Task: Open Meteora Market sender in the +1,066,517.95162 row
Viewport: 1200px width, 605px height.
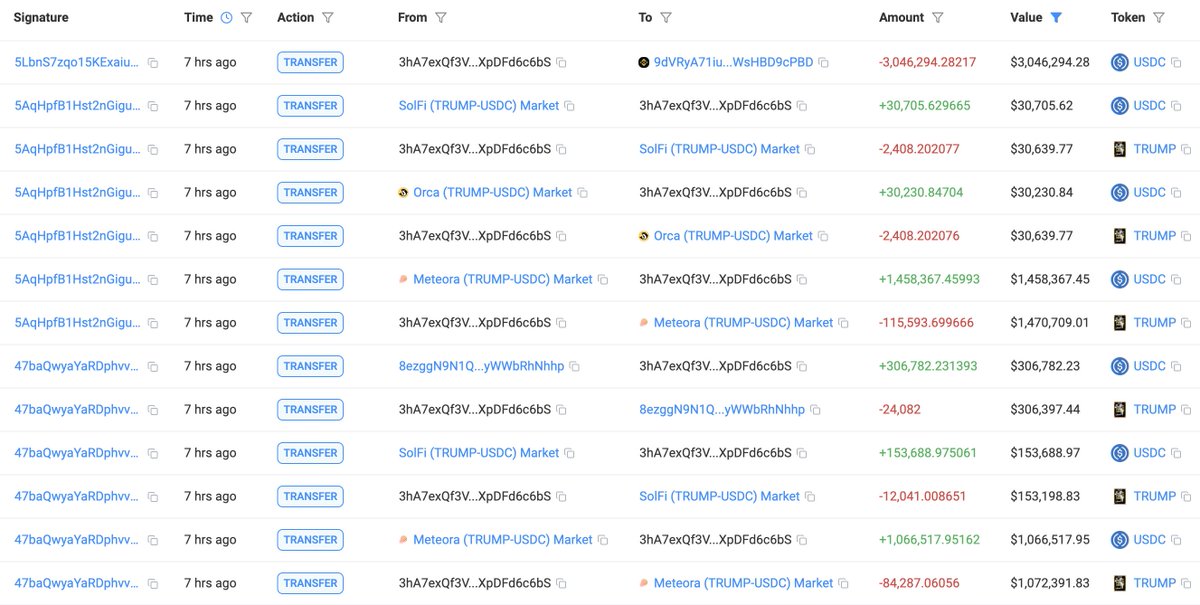Action: click(503, 539)
